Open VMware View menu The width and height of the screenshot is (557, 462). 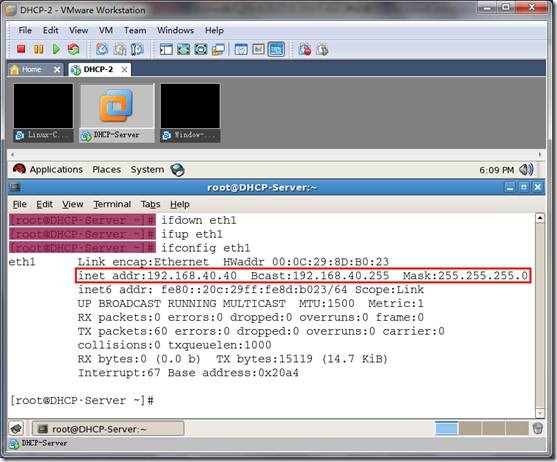pos(79,31)
